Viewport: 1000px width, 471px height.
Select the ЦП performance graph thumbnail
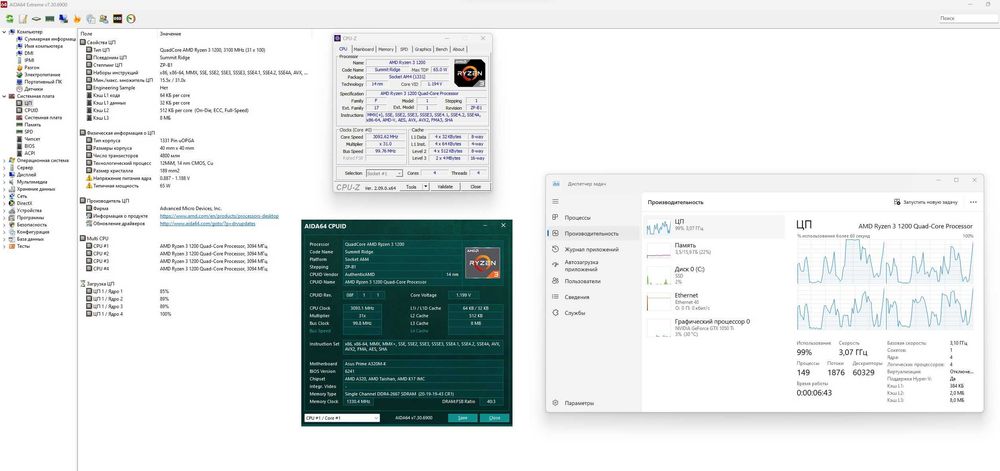pos(658,226)
